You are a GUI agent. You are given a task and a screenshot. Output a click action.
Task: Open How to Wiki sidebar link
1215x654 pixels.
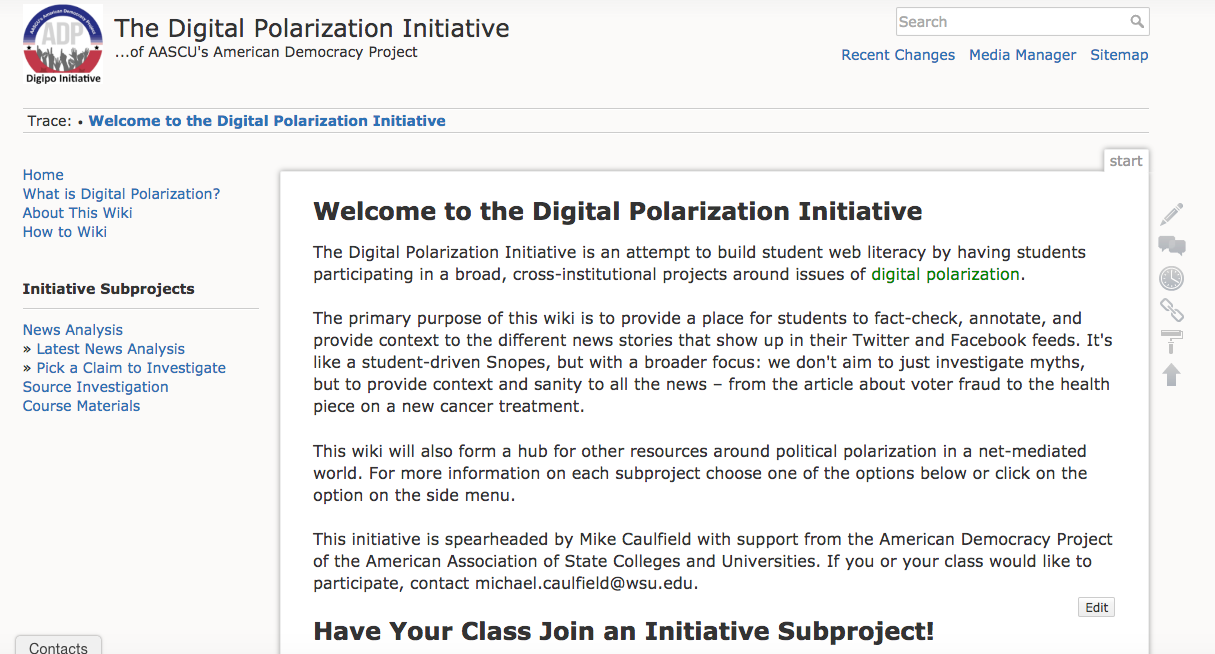65,232
